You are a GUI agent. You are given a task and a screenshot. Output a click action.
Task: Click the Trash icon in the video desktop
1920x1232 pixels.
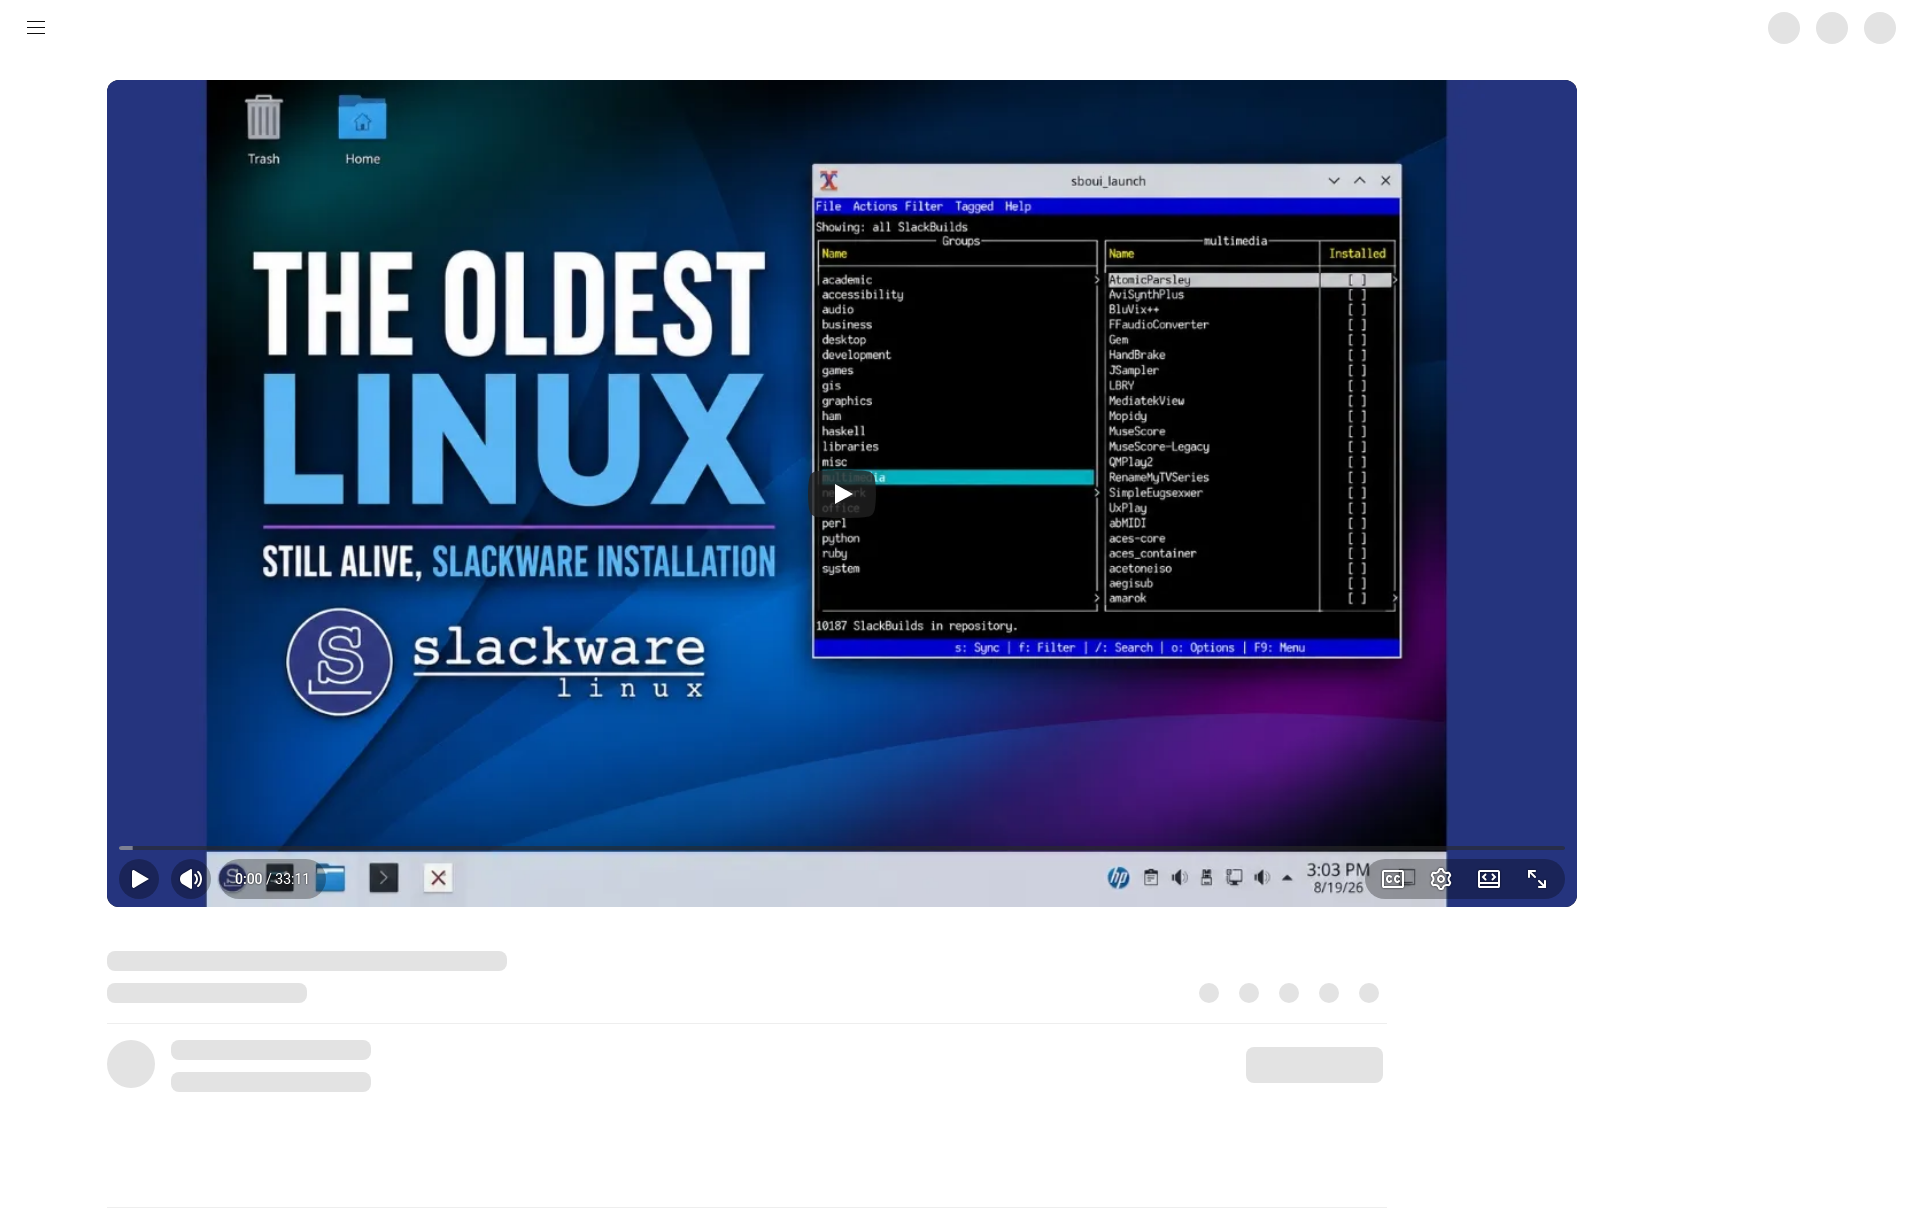pyautogui.click(x=264, y=130)
